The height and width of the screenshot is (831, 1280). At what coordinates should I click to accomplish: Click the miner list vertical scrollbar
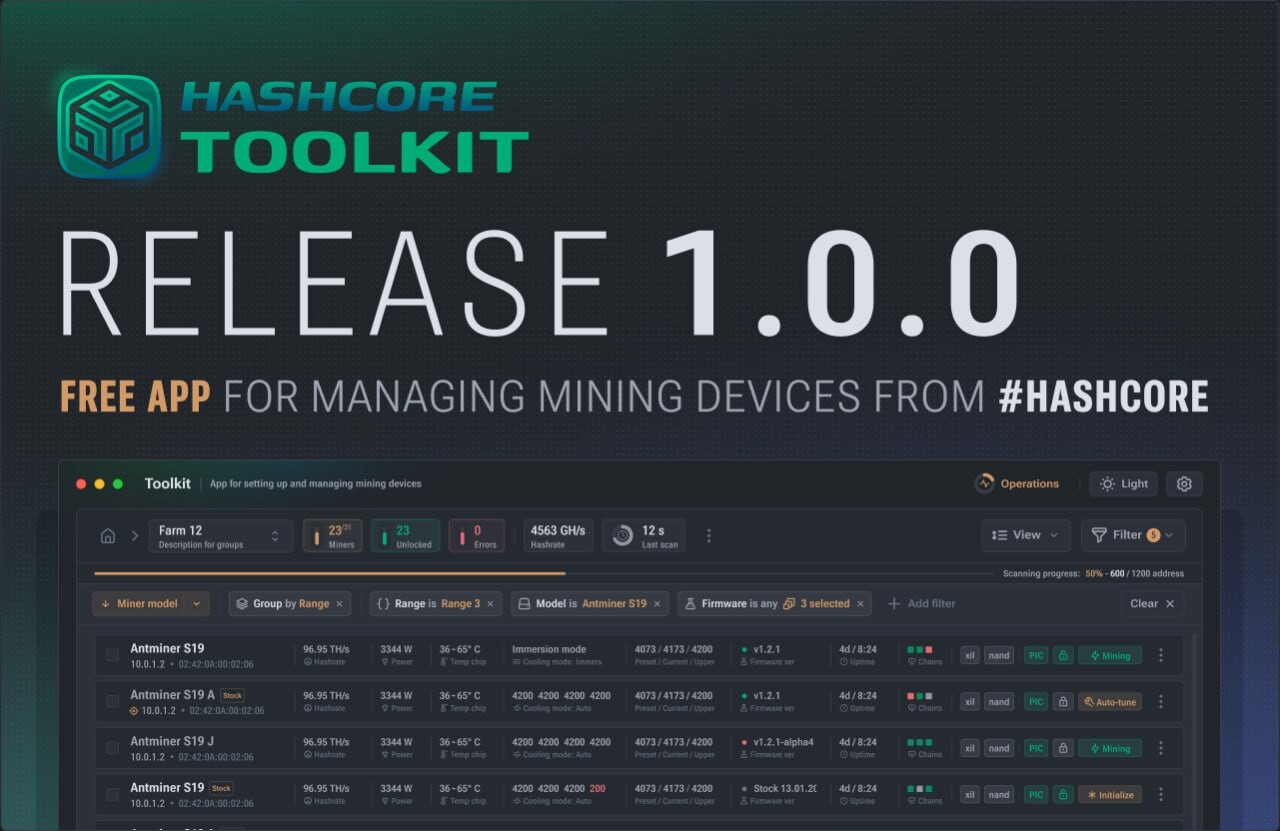click(x=1194, y=730)
